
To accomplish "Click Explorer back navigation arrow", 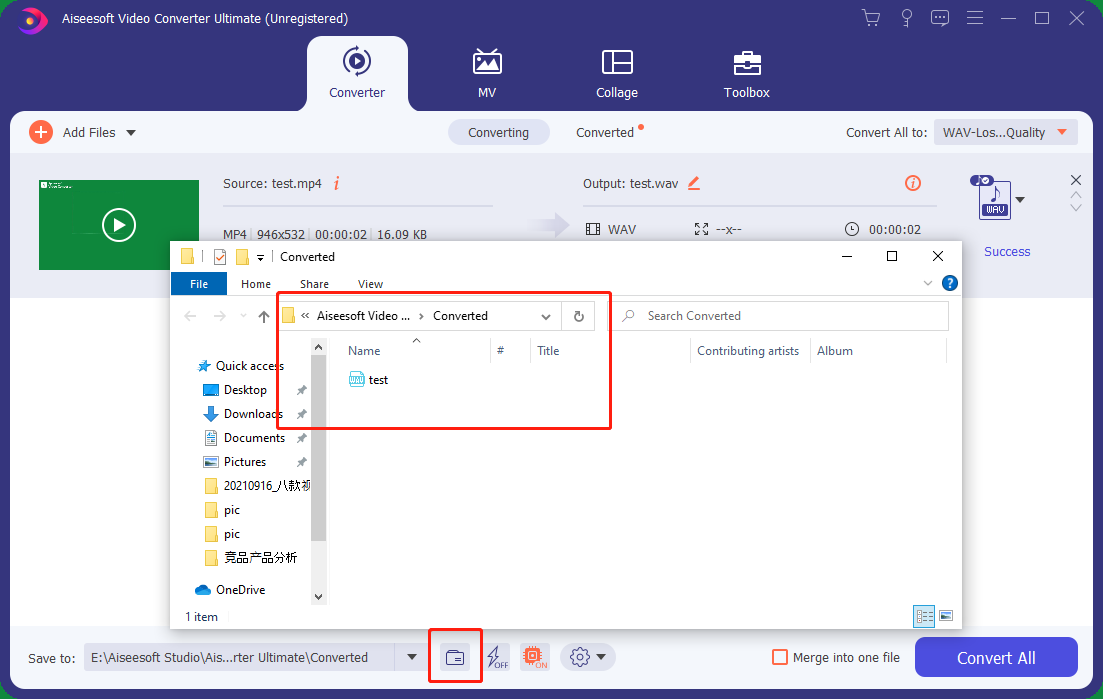I will (190, 316).
